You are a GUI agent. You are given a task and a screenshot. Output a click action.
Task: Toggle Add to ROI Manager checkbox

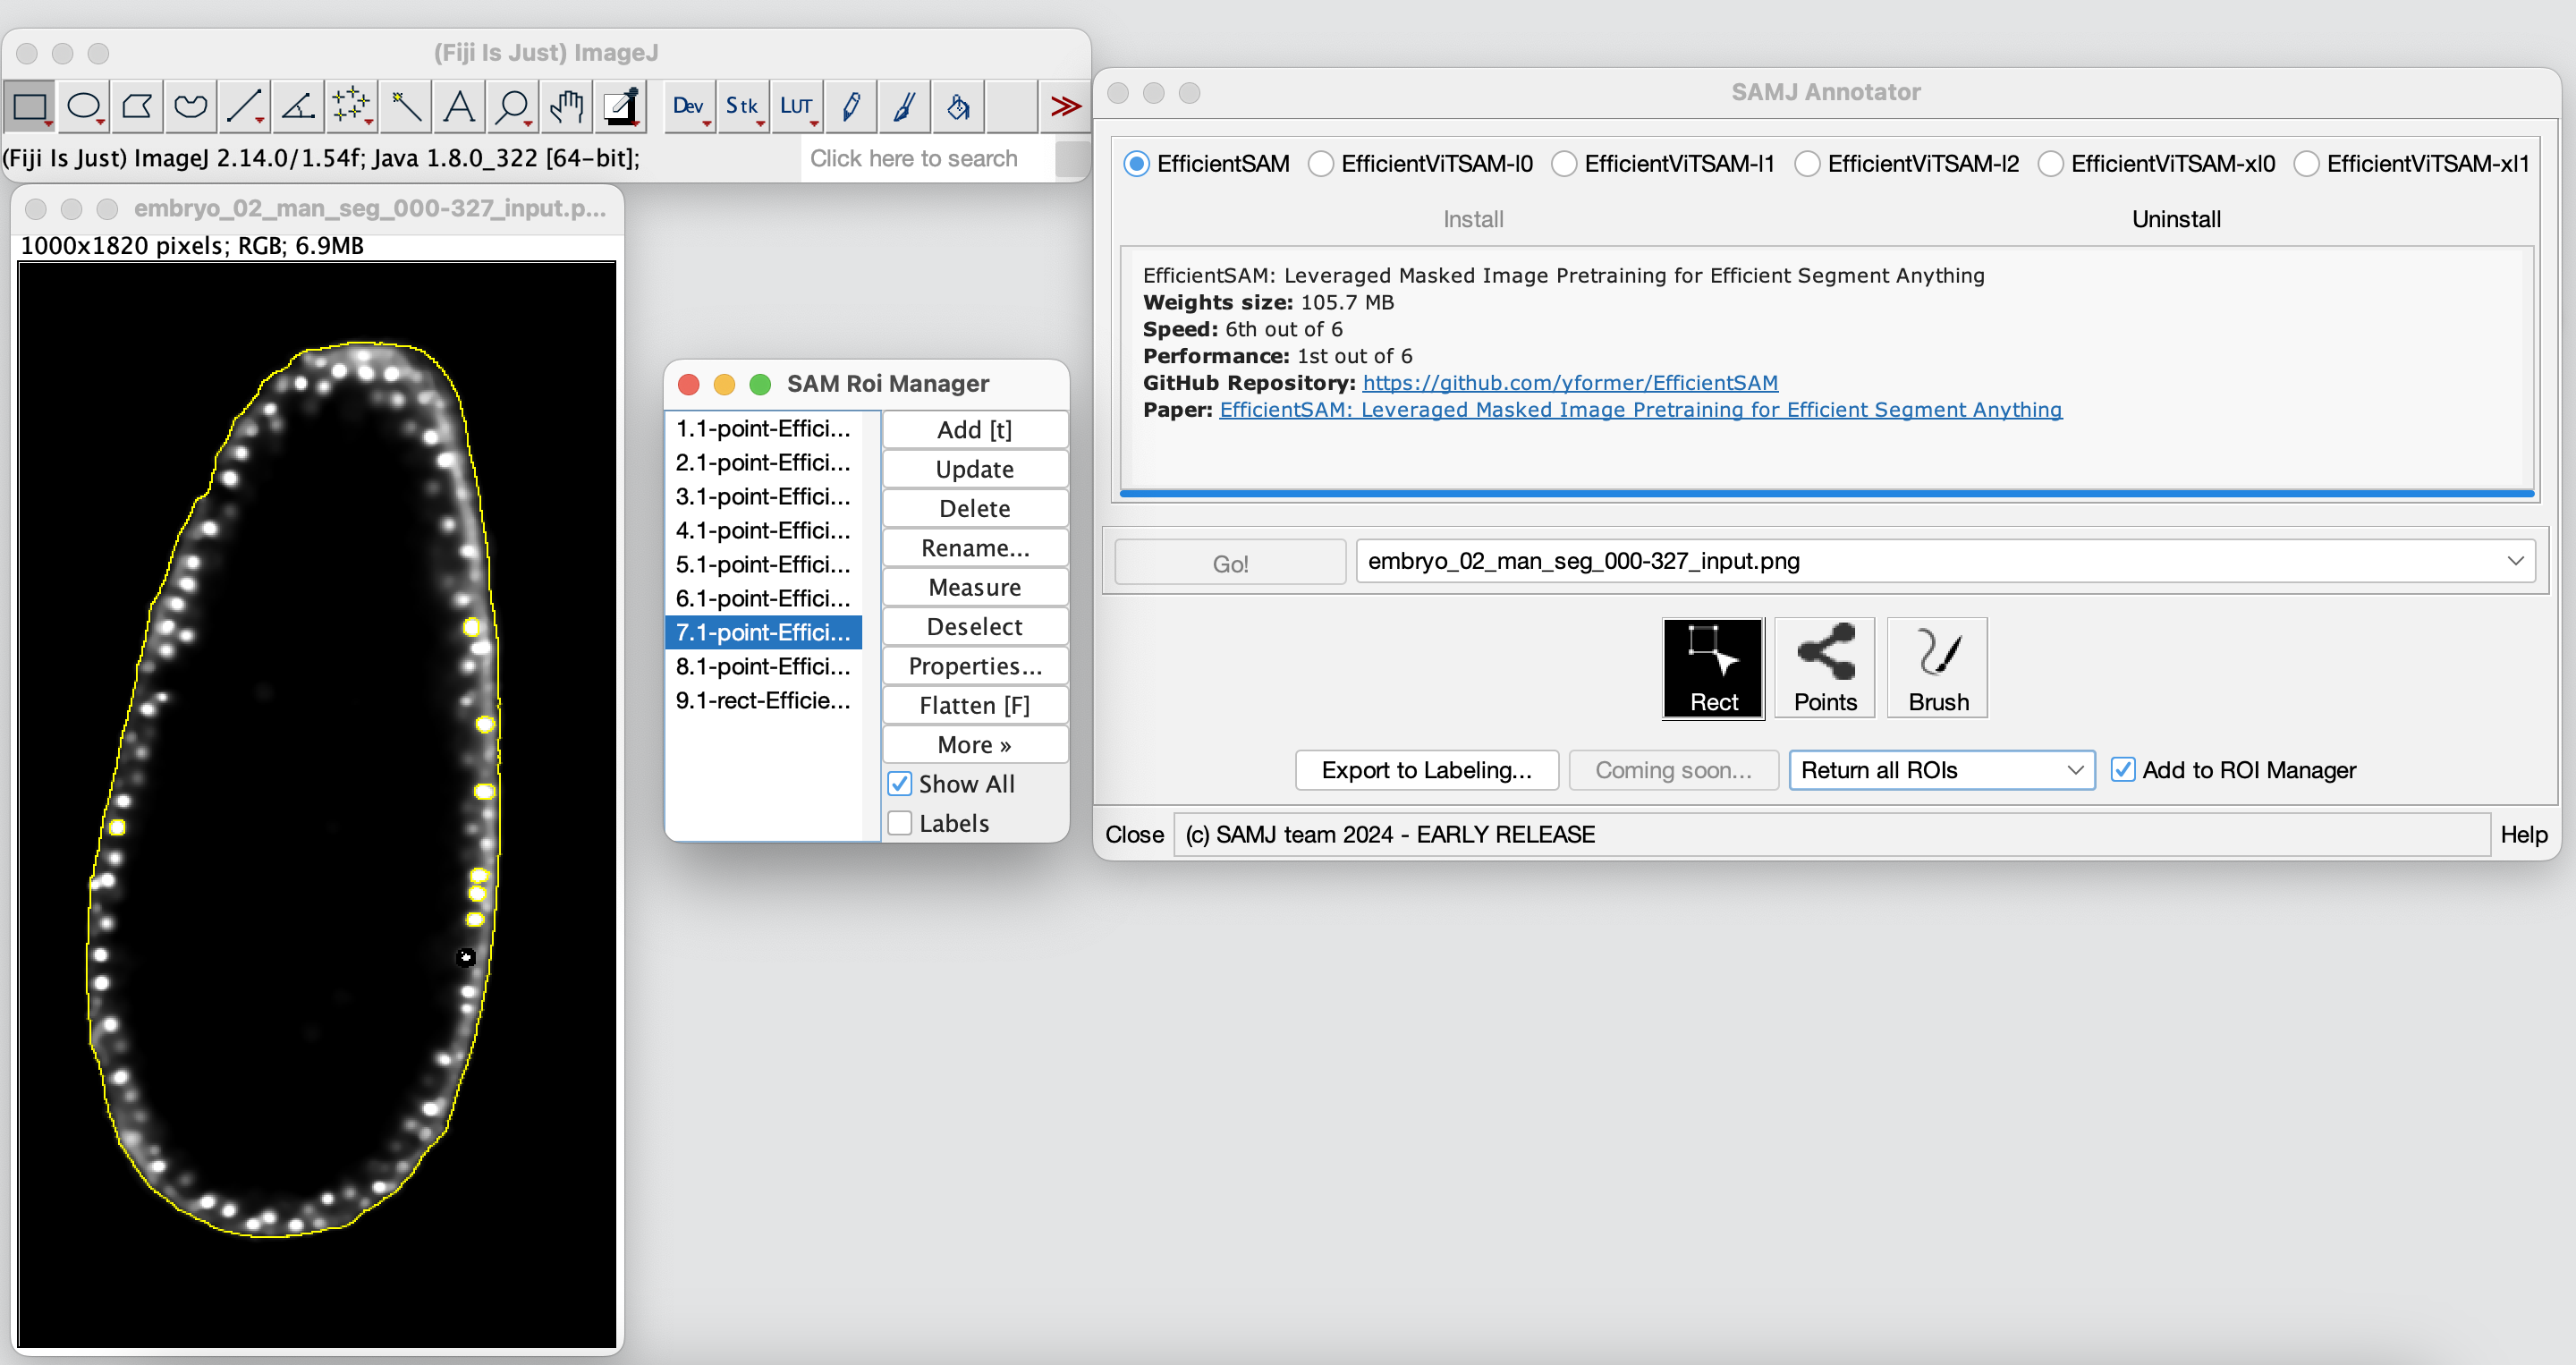click(2122, 770)
